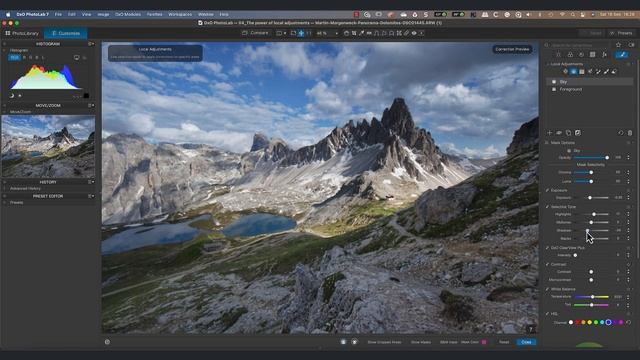Toggle the DxO ClearView Plus correction
Screen dimensions: 640x360
[x=547, y=248]
